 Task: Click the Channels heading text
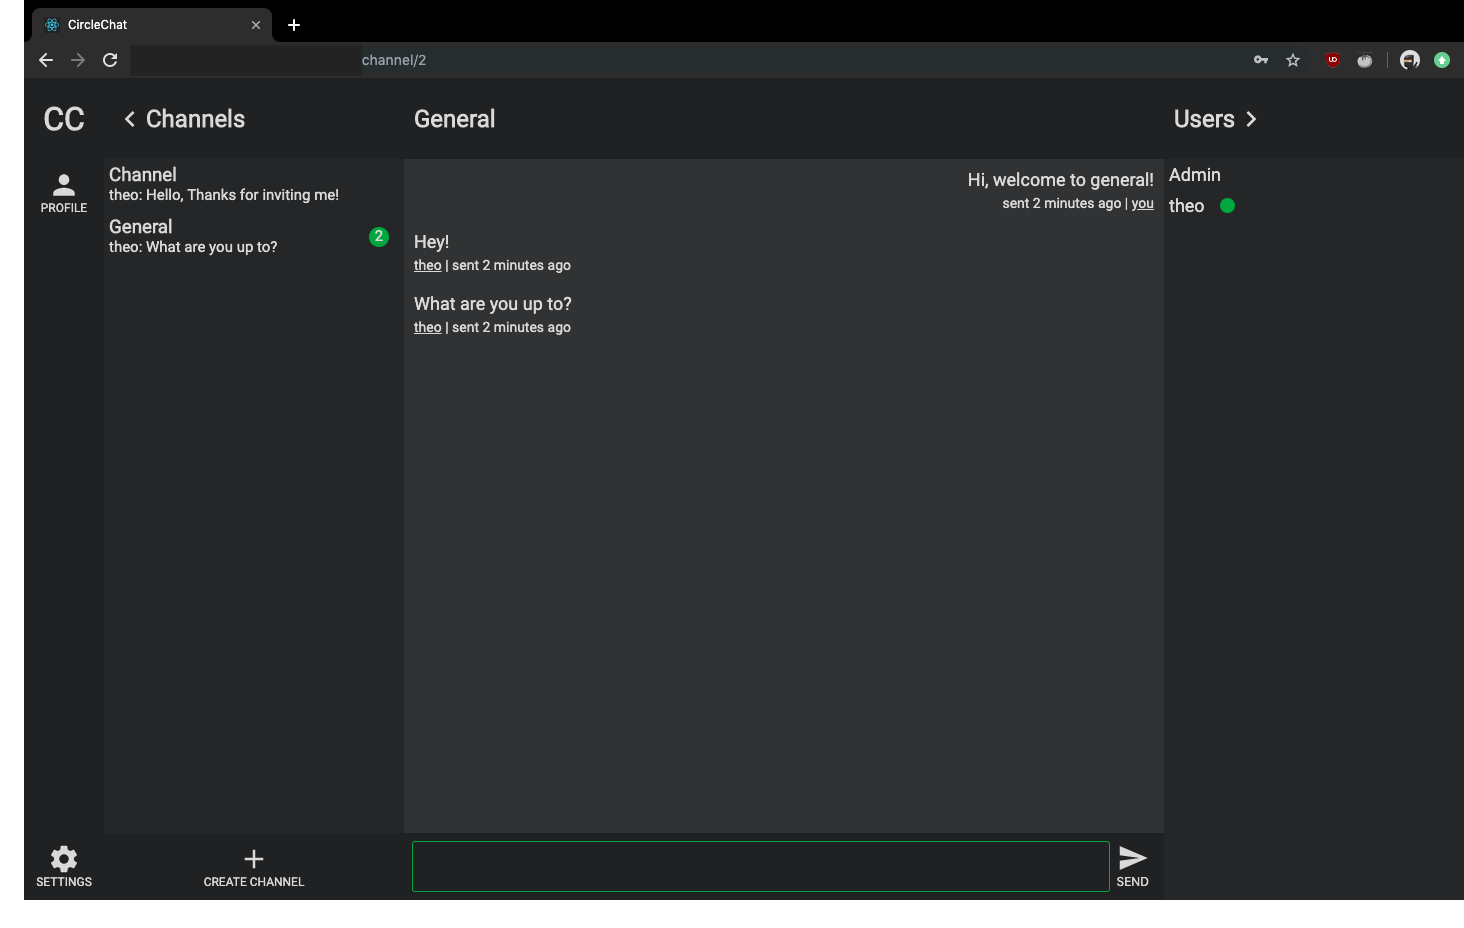pyautogui.click(x=196, y=119)
